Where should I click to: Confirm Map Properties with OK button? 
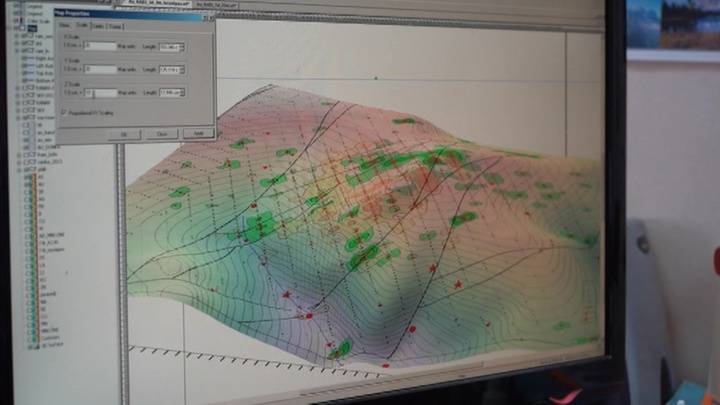pos(124,135)
